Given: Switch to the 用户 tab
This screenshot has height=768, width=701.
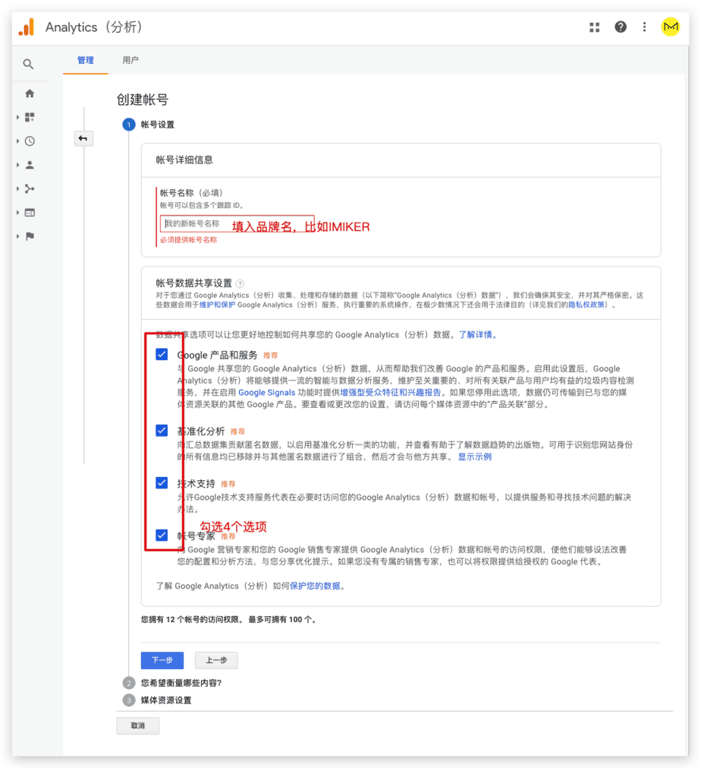Looking at the screenshot, I should click(x=130, y=61).
